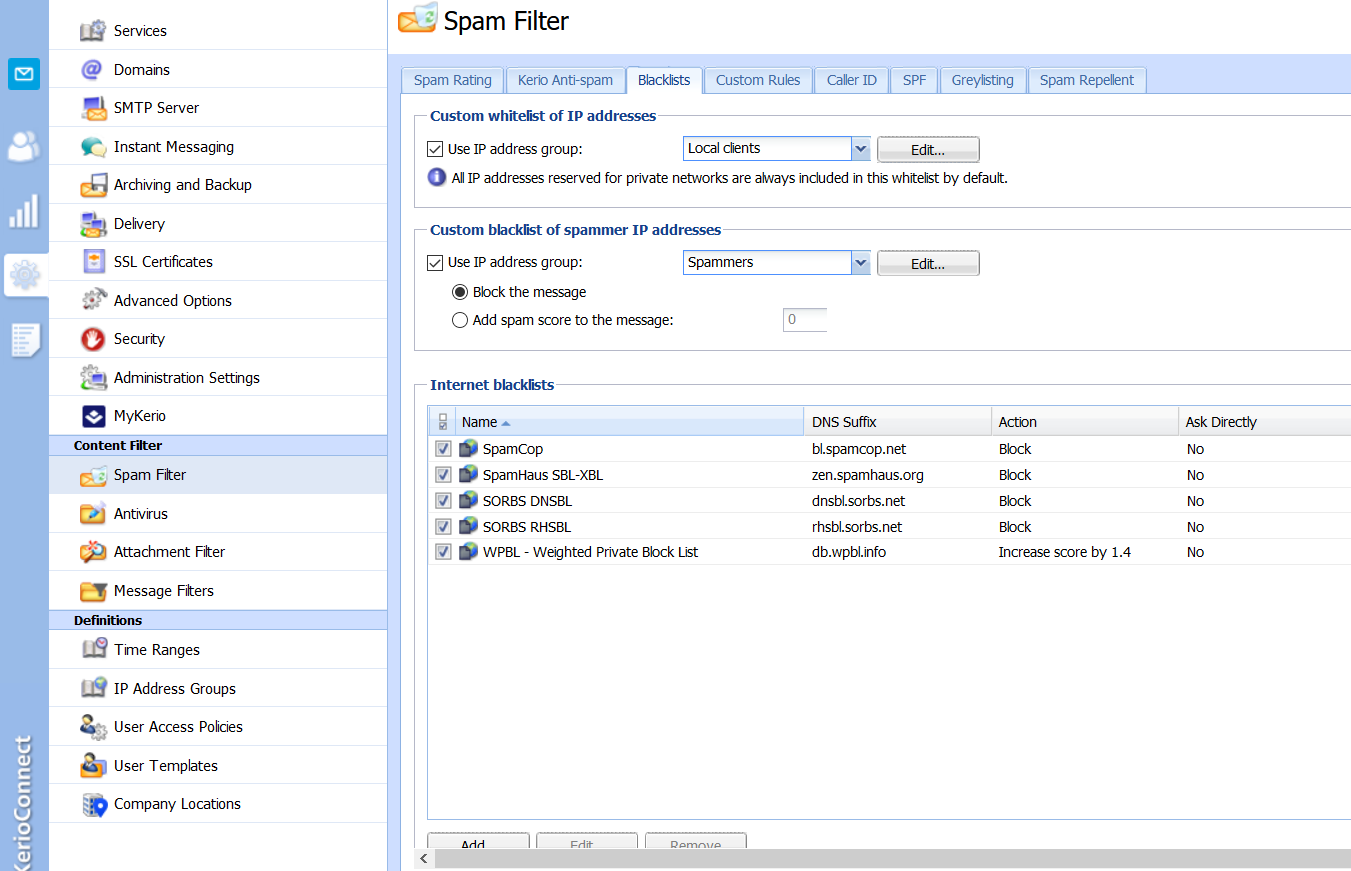Click the Antivirus icon
Screen dimensions: 1351x871
pos(94,514)
